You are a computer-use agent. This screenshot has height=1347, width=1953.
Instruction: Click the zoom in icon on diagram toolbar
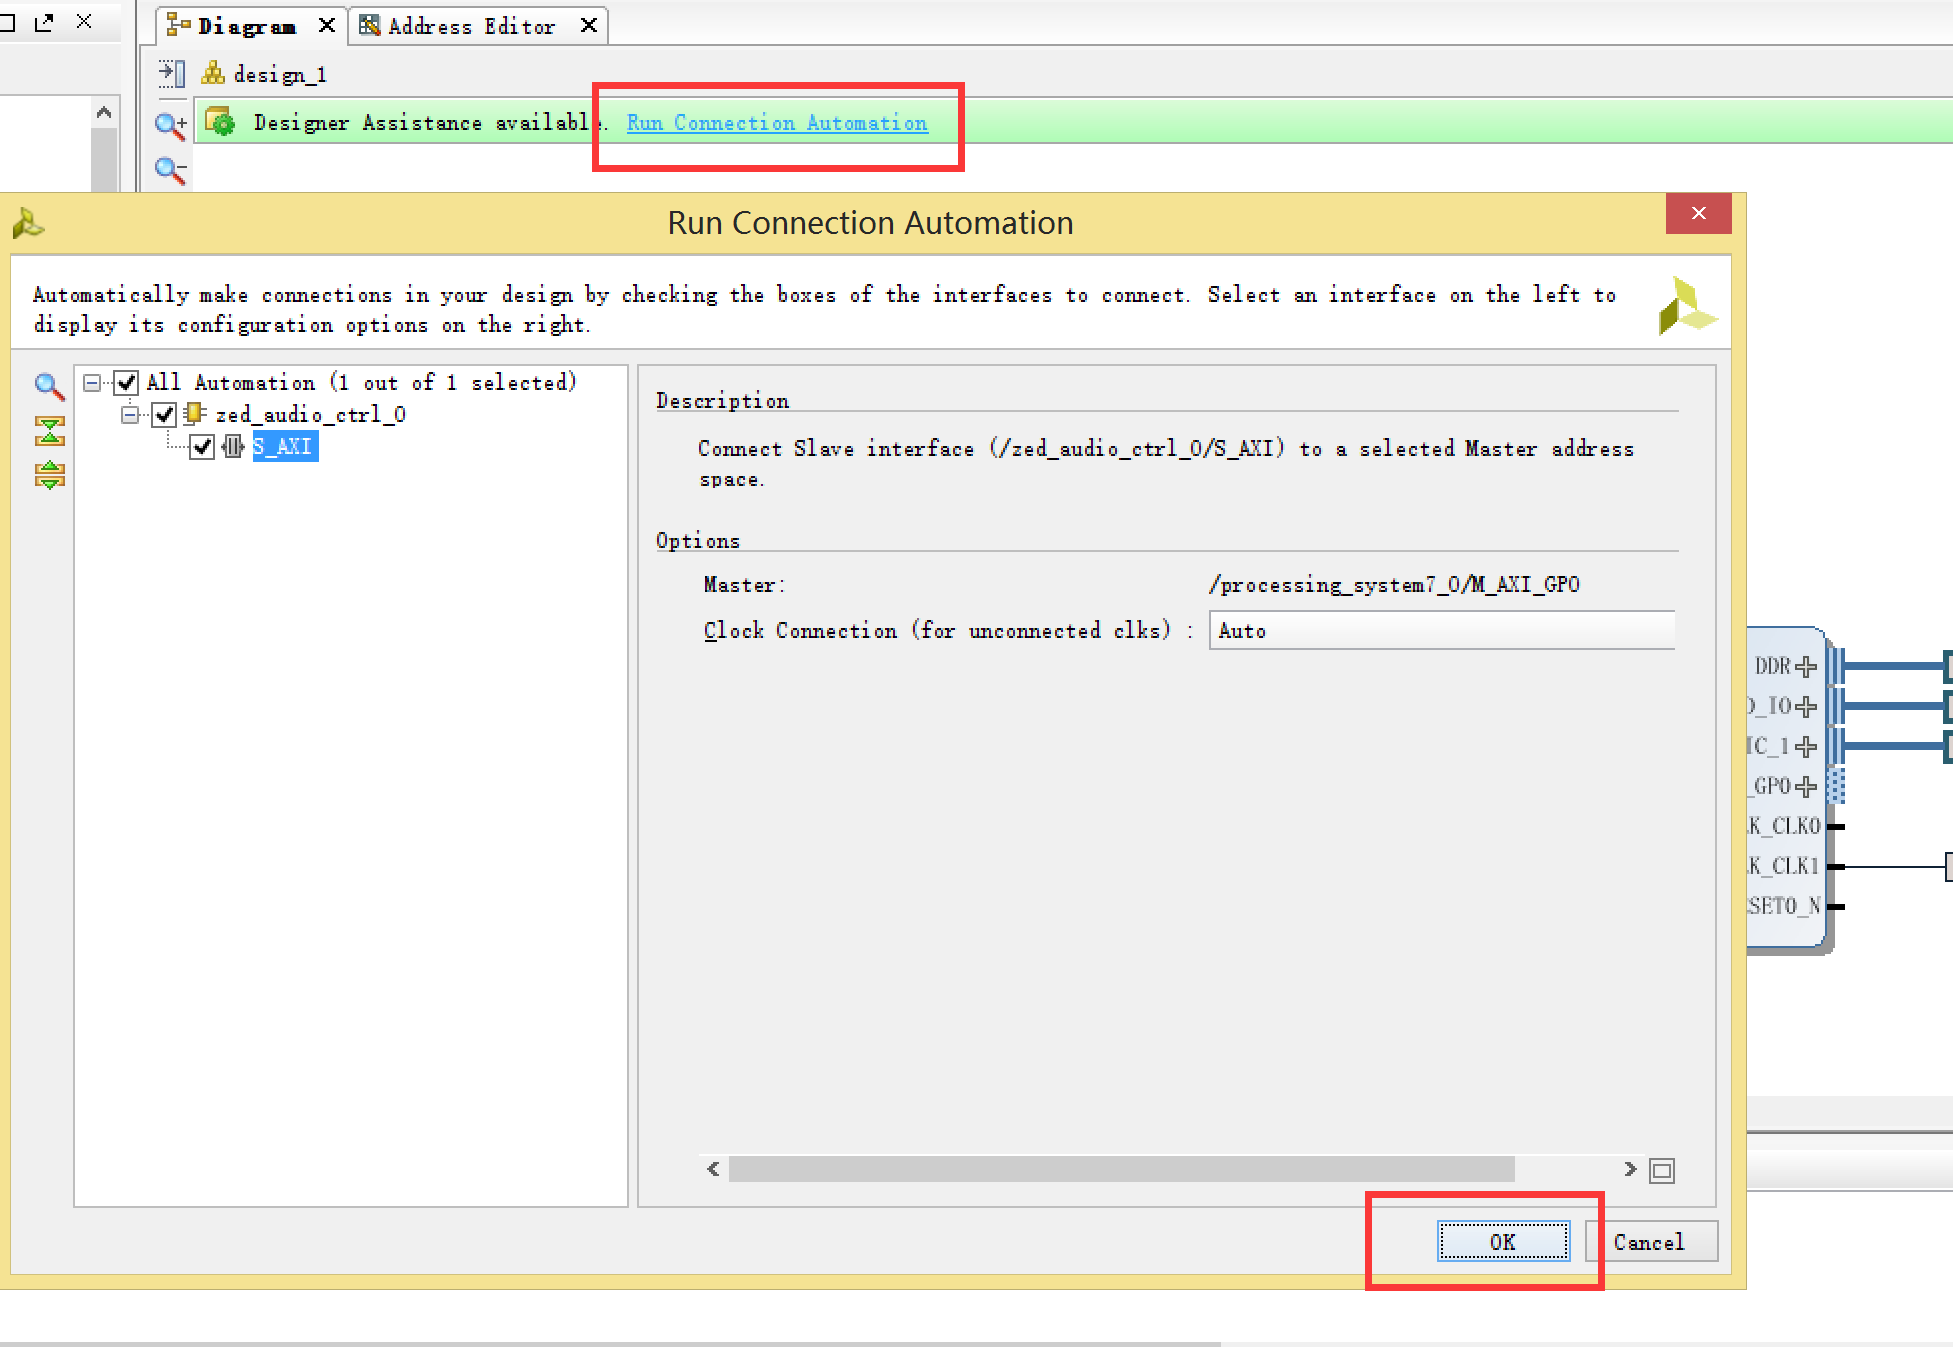(x=171, y=125)
